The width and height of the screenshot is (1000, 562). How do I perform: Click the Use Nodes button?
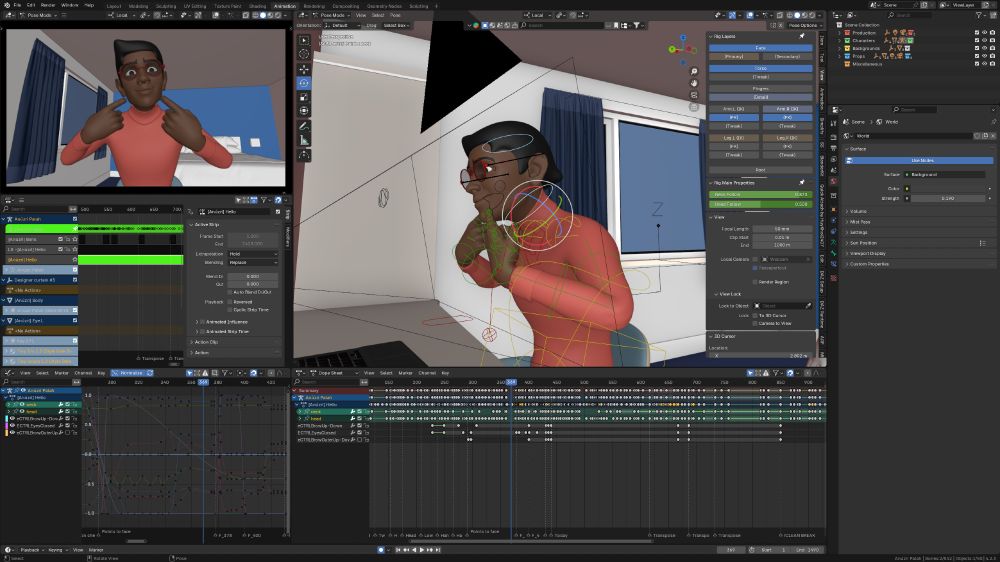pyautogui.click(x=921, y=160)
